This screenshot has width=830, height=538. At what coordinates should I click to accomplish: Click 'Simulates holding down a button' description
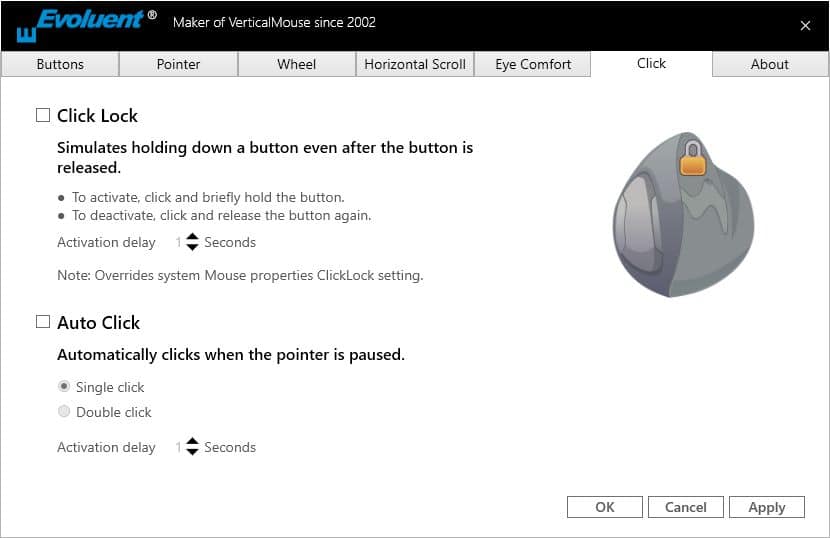pyautogui.click(x=265, y=157)
